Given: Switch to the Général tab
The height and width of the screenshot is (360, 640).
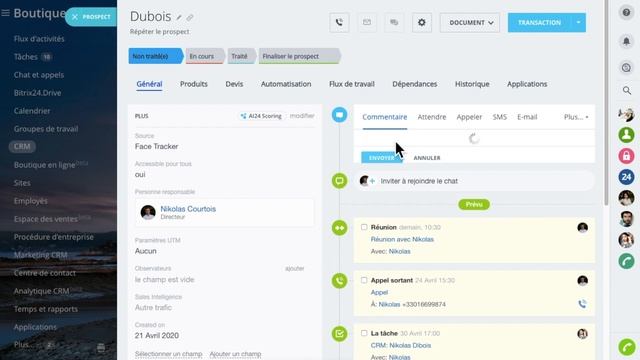Looking at the screenshot, I should point(149,84).
